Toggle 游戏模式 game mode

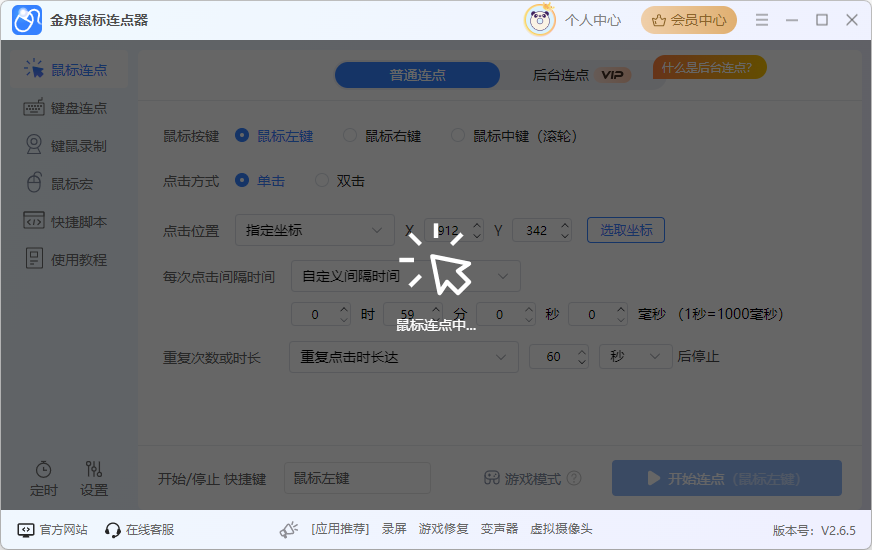pos(522,478)
